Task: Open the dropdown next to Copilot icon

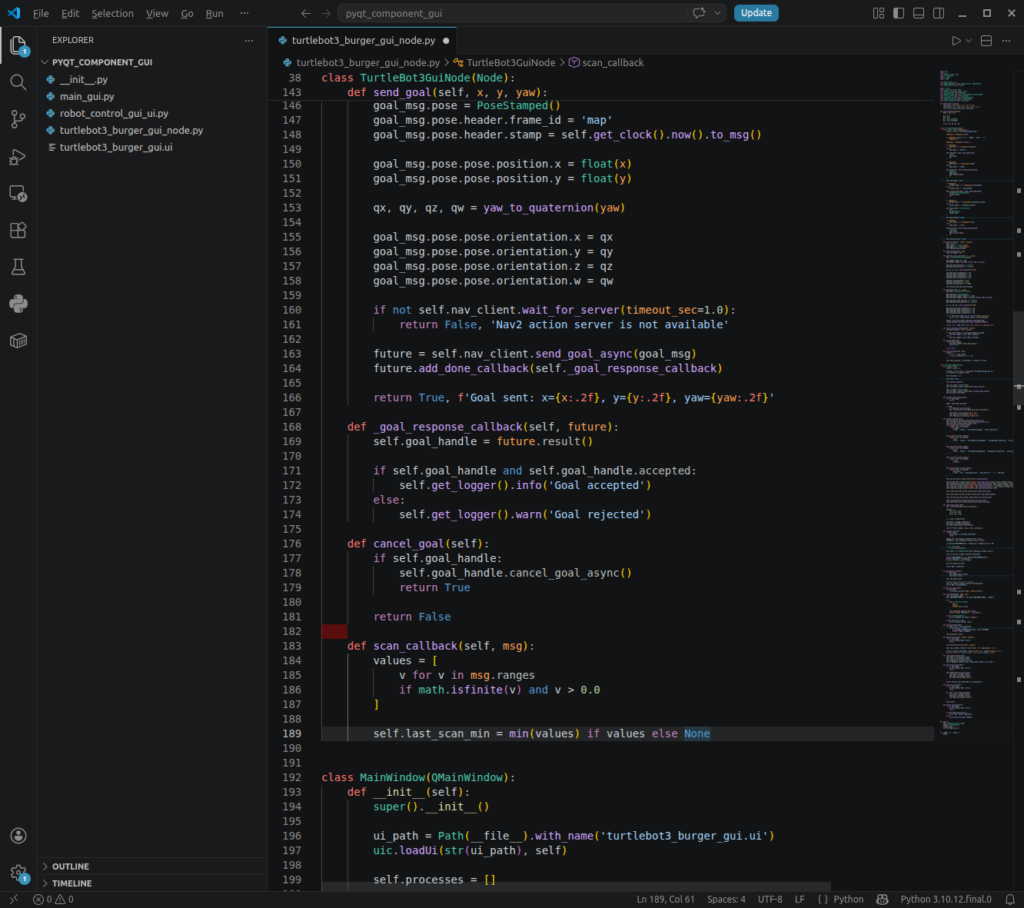Action: point(718,13)
